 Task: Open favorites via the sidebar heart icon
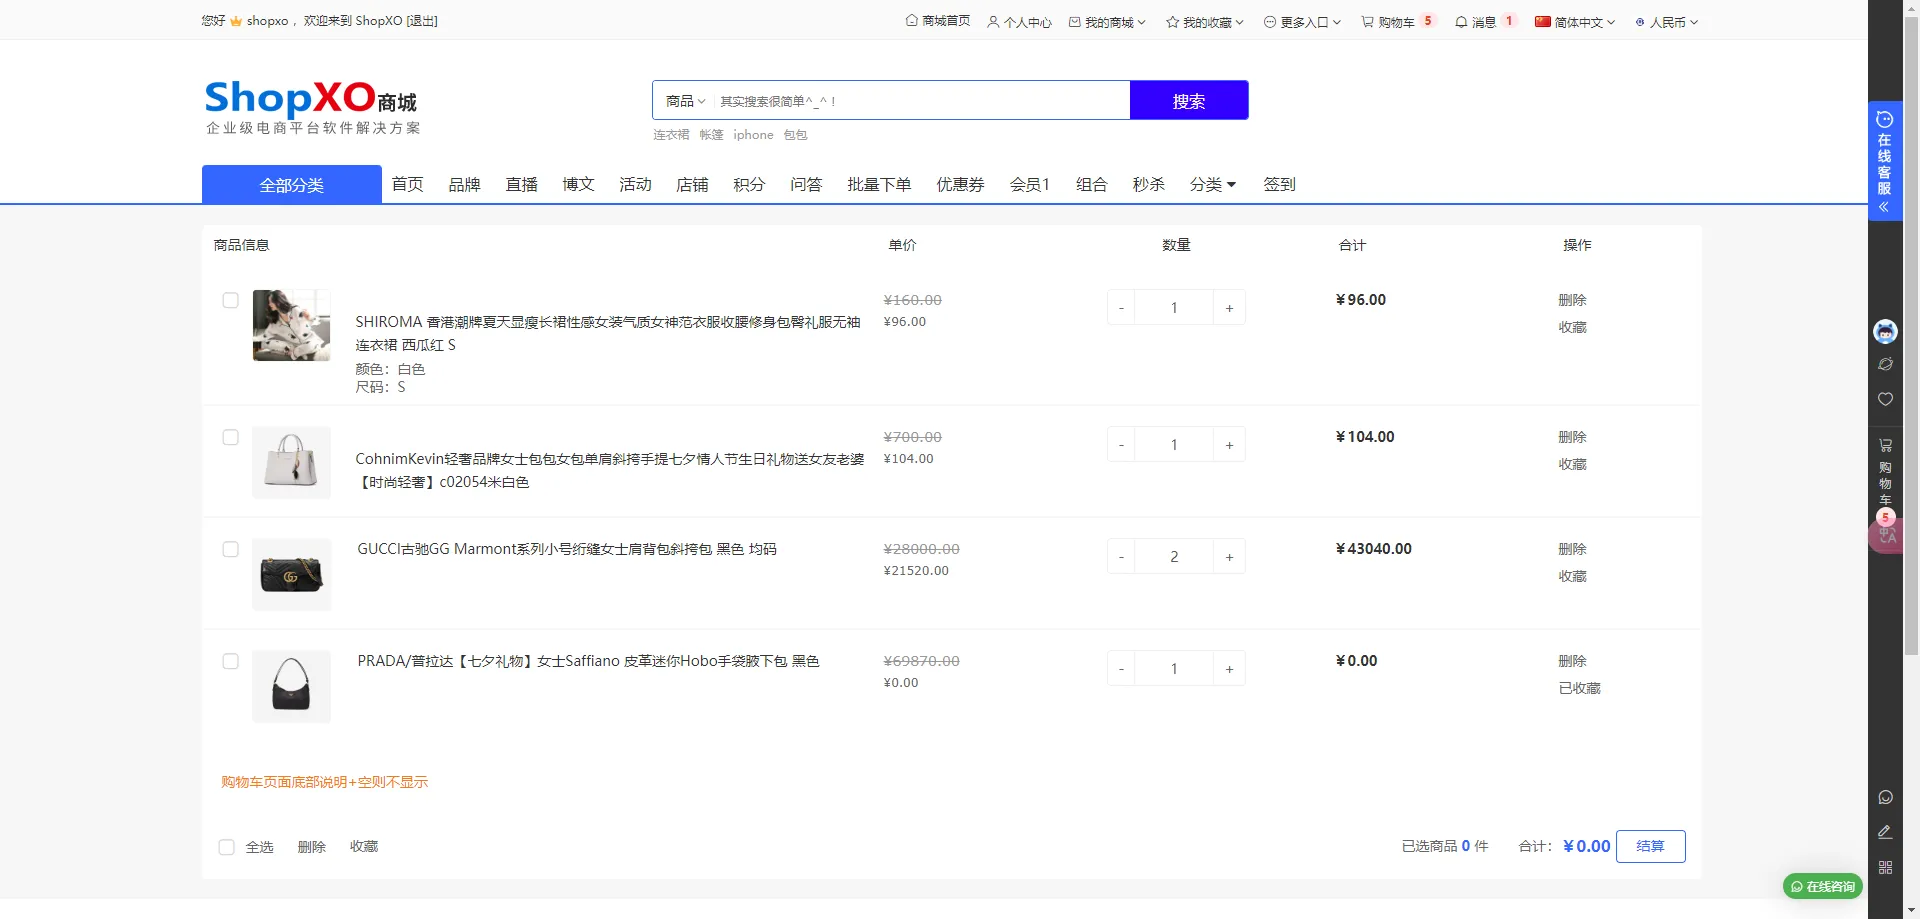coord(1885,399)
